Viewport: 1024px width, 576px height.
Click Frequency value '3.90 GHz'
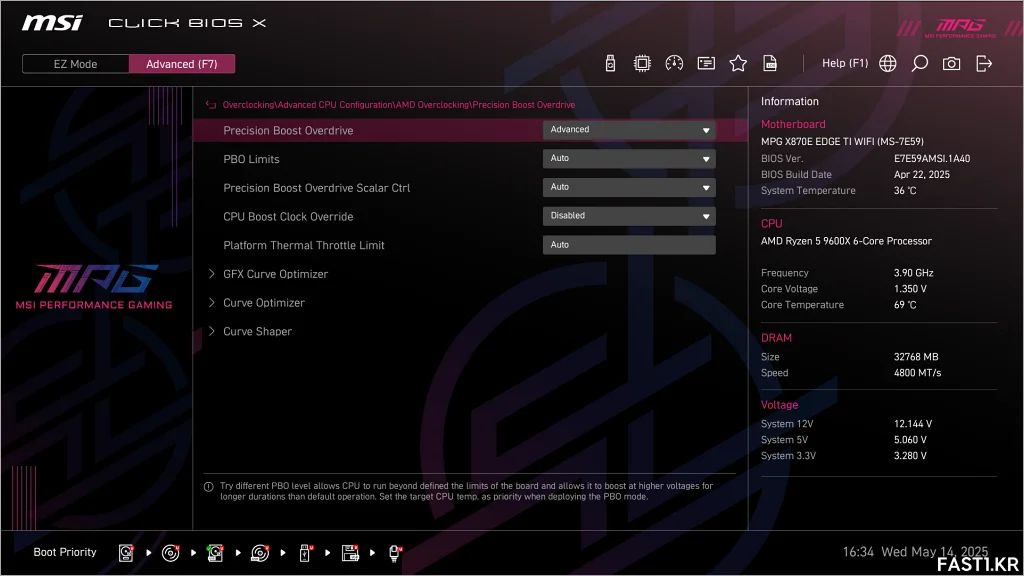click(914, 273)
